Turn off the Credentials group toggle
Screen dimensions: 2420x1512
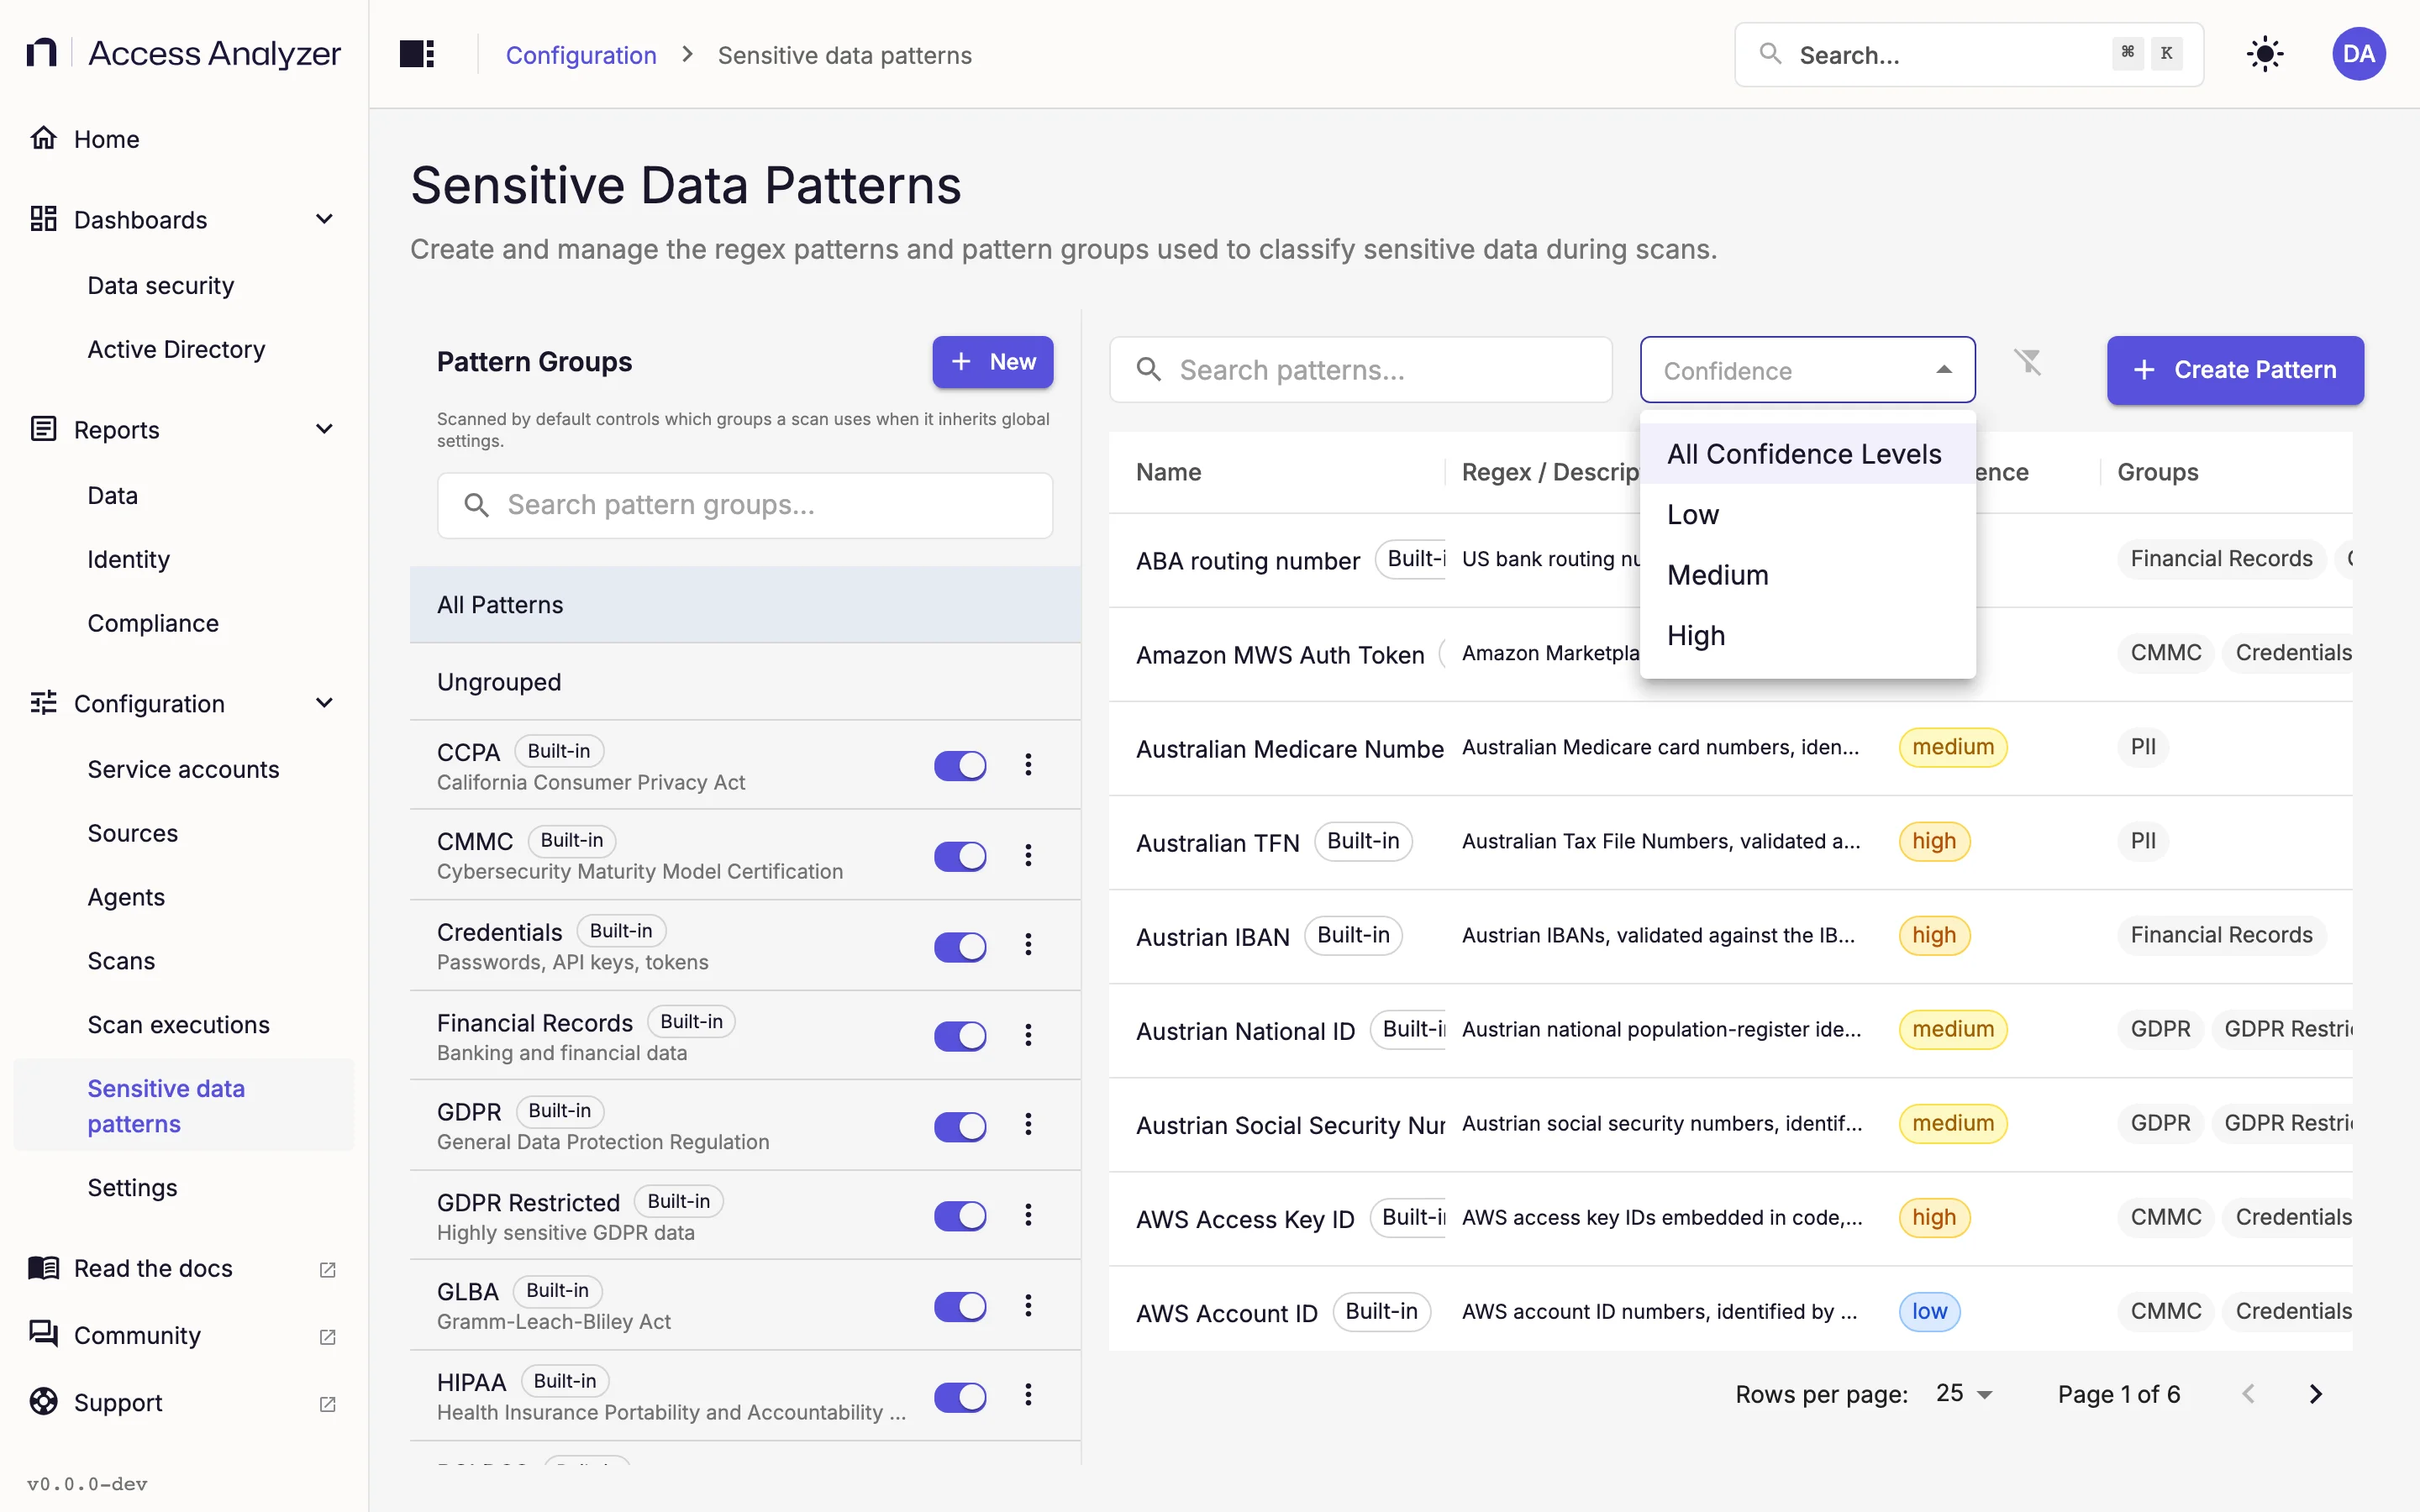[x=960, y=946]
